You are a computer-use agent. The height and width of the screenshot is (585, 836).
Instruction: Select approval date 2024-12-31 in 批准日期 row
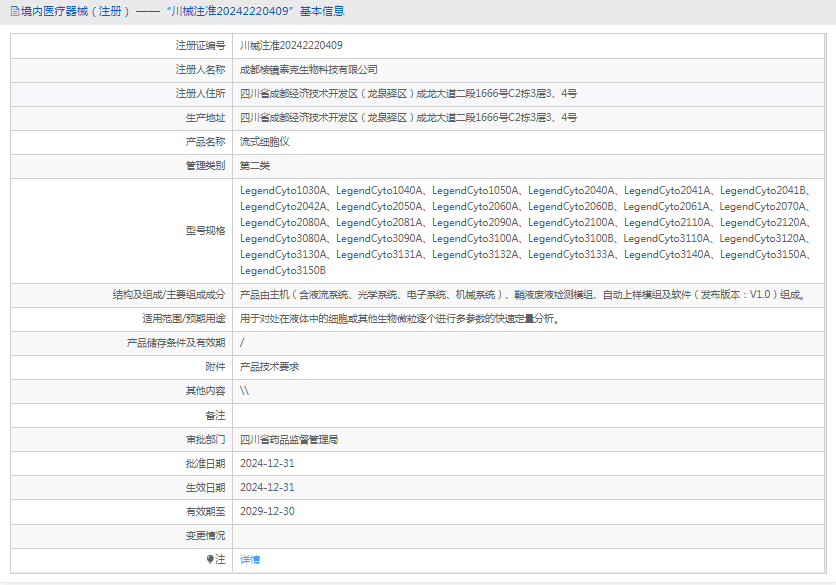[x=267, y=463]
